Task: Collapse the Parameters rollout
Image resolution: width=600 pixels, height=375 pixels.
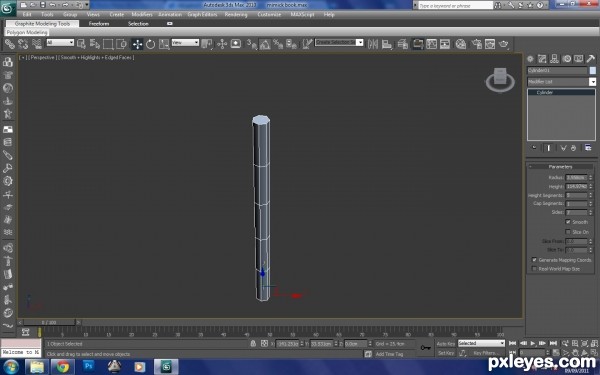Action: pos(561,167)
